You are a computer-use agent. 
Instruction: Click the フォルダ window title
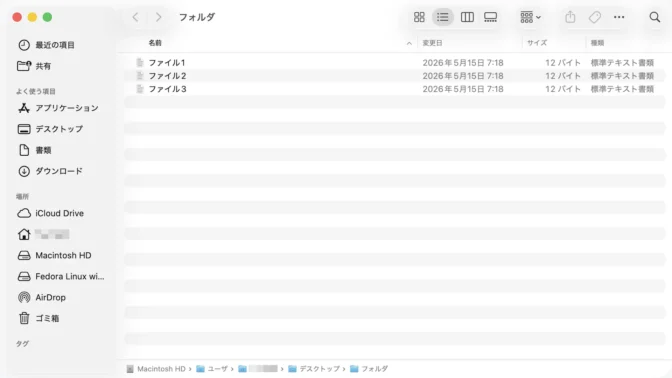pyautogui.click(x=197, y=17)
